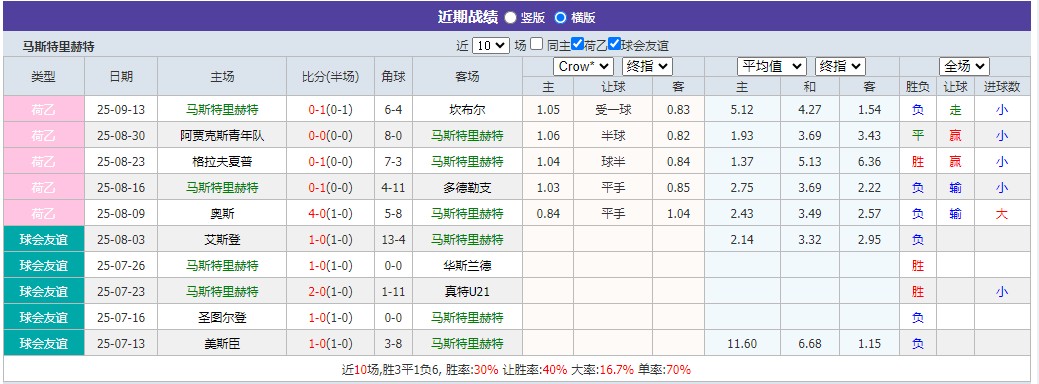The image size is (1039, 384).
Task: Uncheck the 球会友谊 filter checkbox
Action: (614, 44)
